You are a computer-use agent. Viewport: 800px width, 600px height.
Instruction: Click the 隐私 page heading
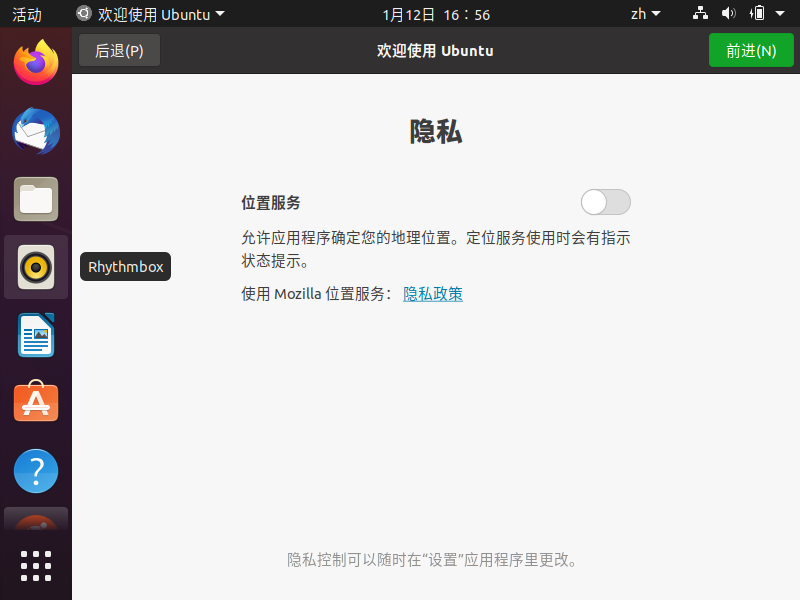coord(436,132)
